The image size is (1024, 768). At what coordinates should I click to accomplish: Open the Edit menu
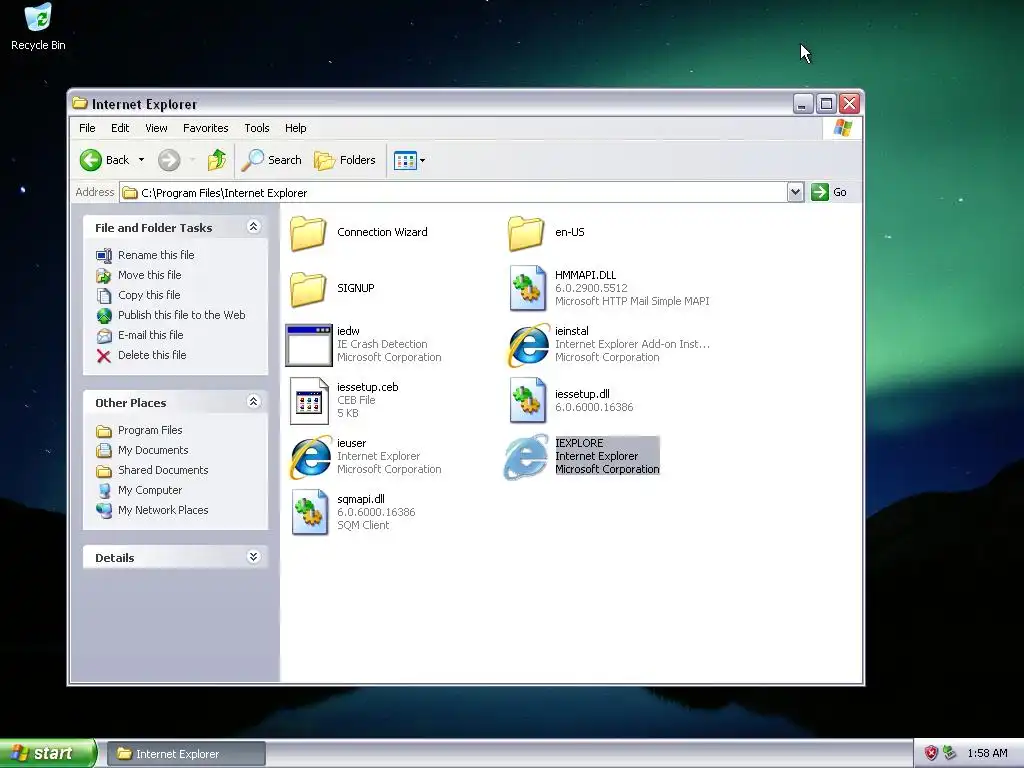[x=120, y=128]
